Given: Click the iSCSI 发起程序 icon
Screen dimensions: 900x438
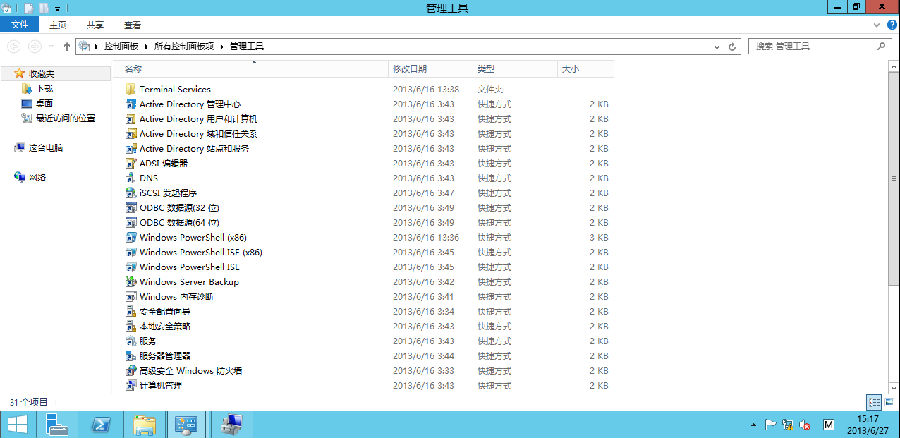Looking at the screenshot, I should tap(130, 193).
